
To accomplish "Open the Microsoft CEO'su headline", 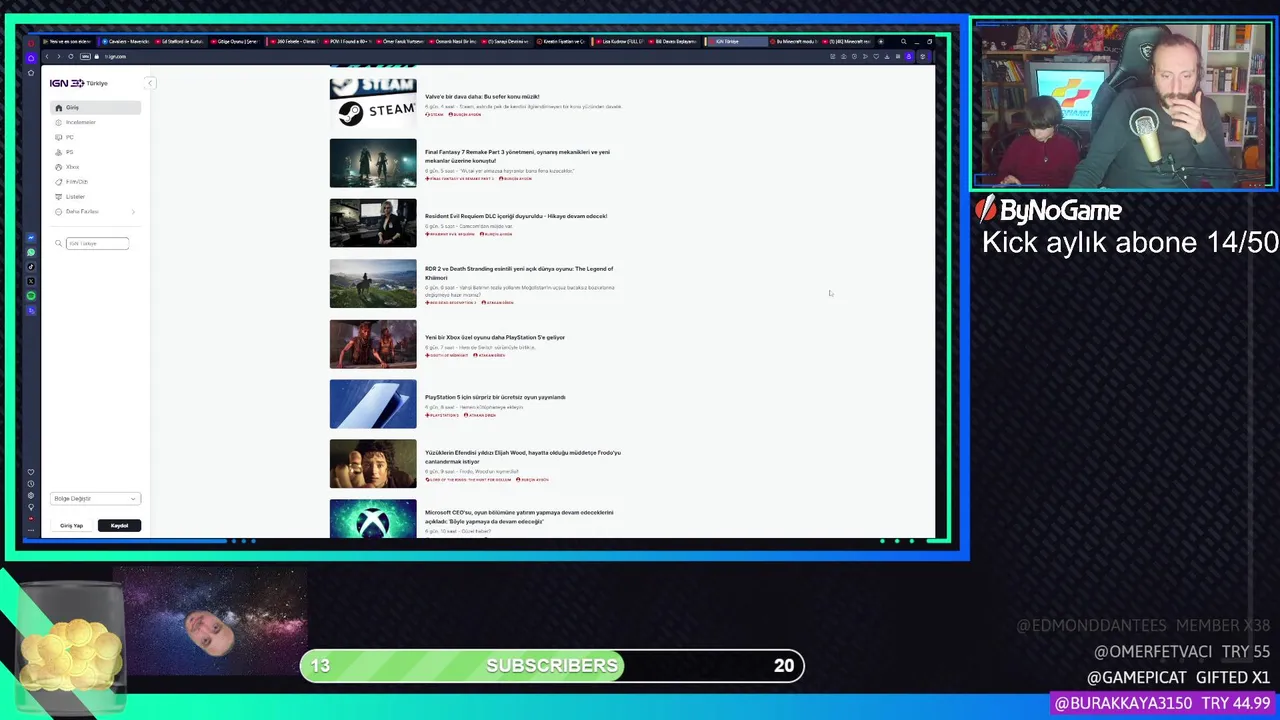I will pos(519,517).
